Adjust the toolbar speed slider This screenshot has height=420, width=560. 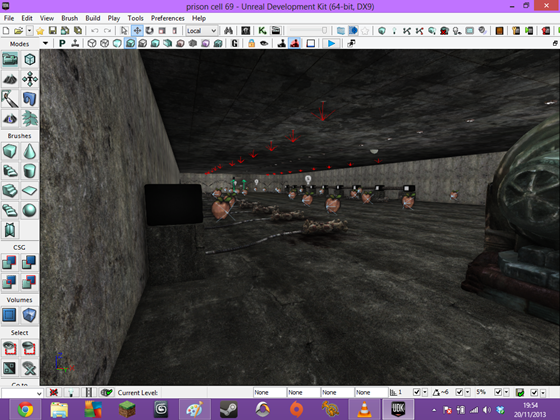(308, 31)
